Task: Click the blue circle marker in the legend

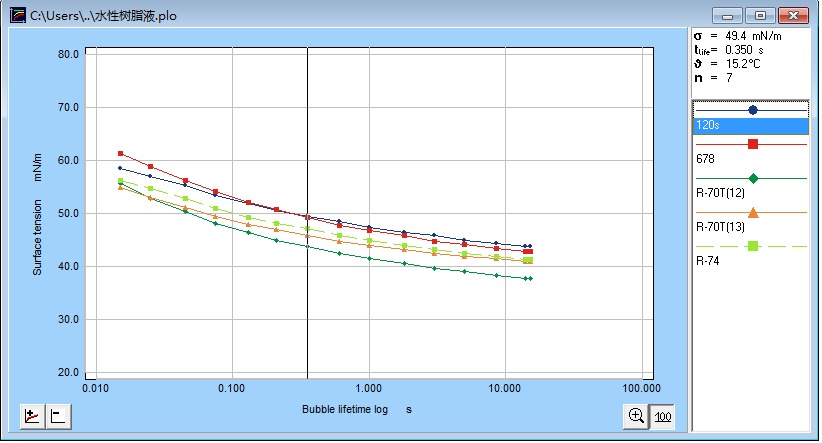Action: [752, 109]
